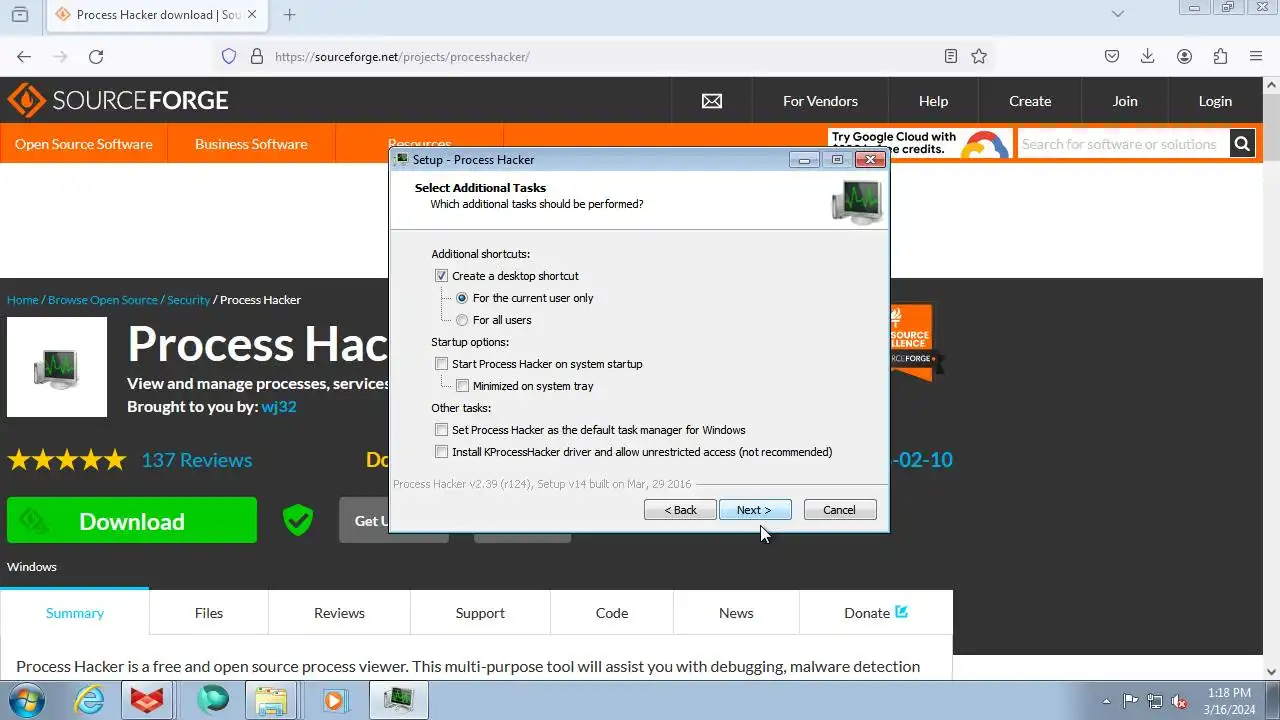The width and height of the screenshot is (1280, 720).
Task: Open the Pocket save icon
Action: click(1112, 57)
